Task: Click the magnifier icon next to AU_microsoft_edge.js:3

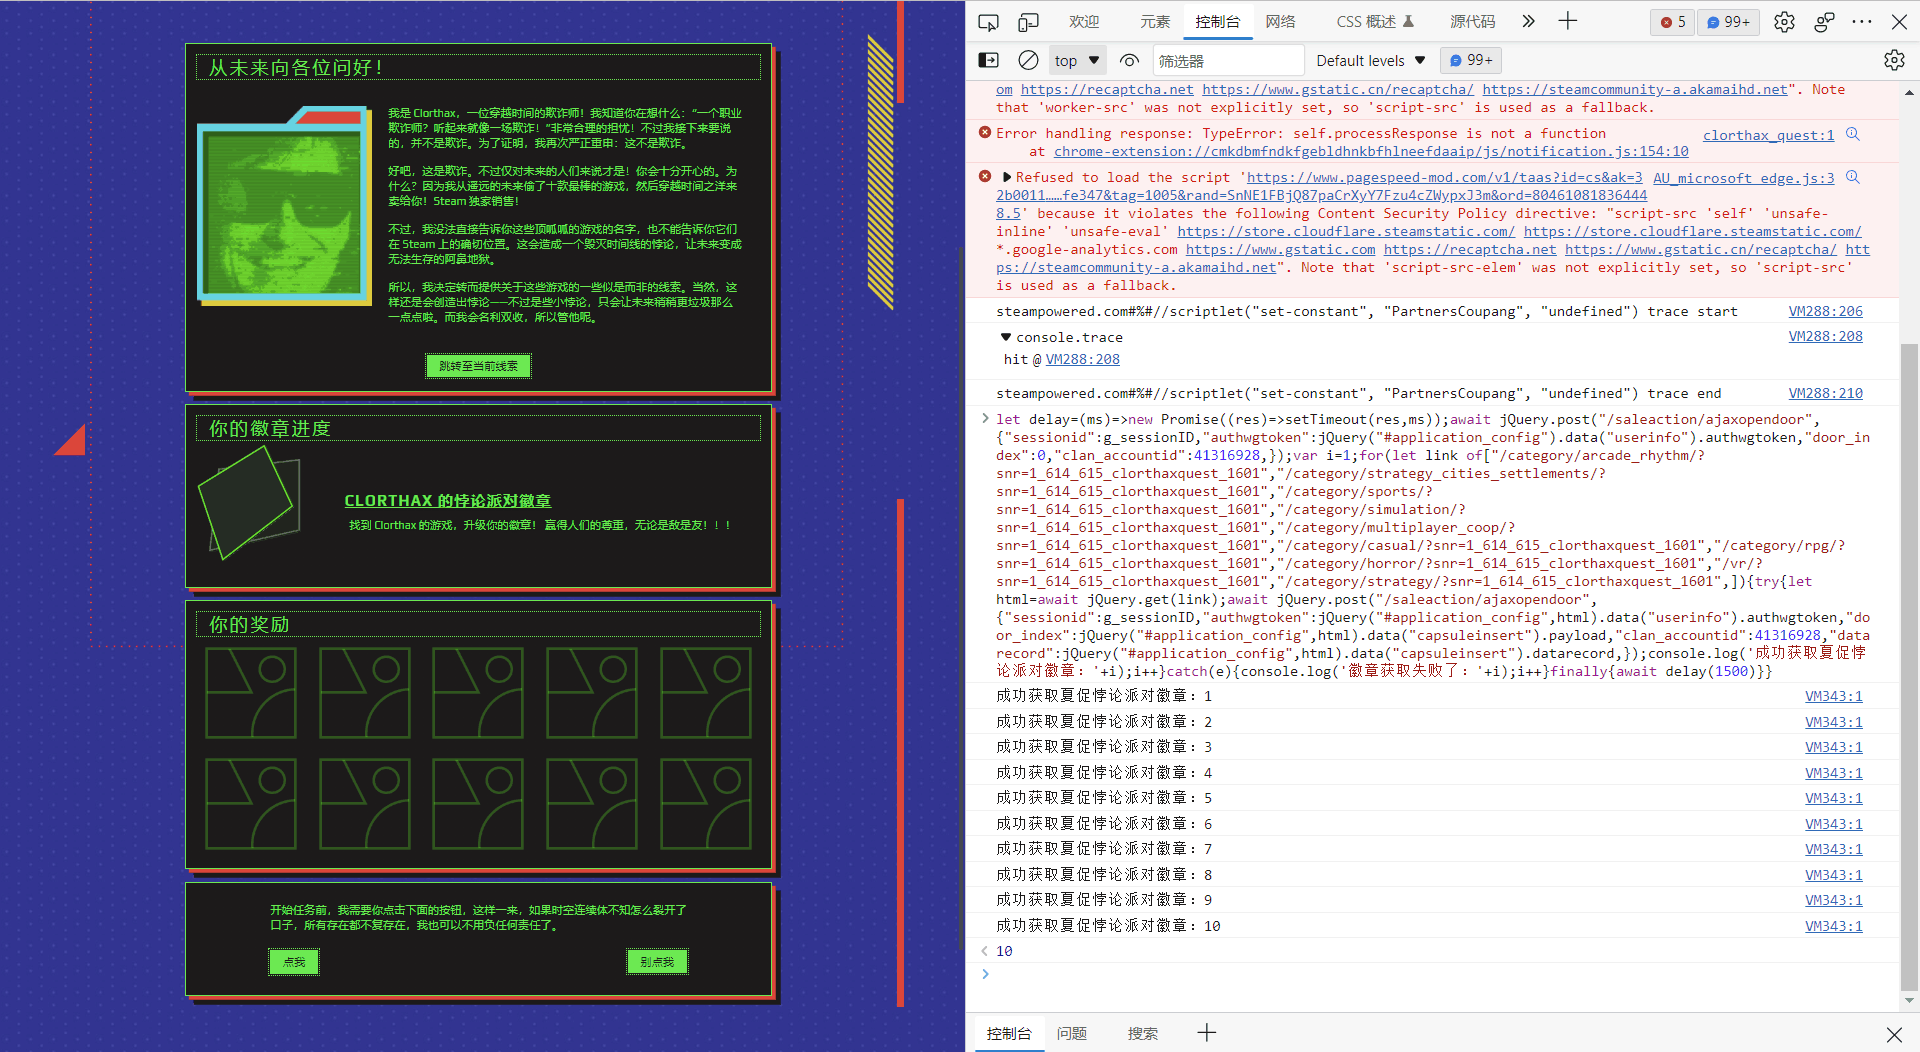Action: 1853,177
